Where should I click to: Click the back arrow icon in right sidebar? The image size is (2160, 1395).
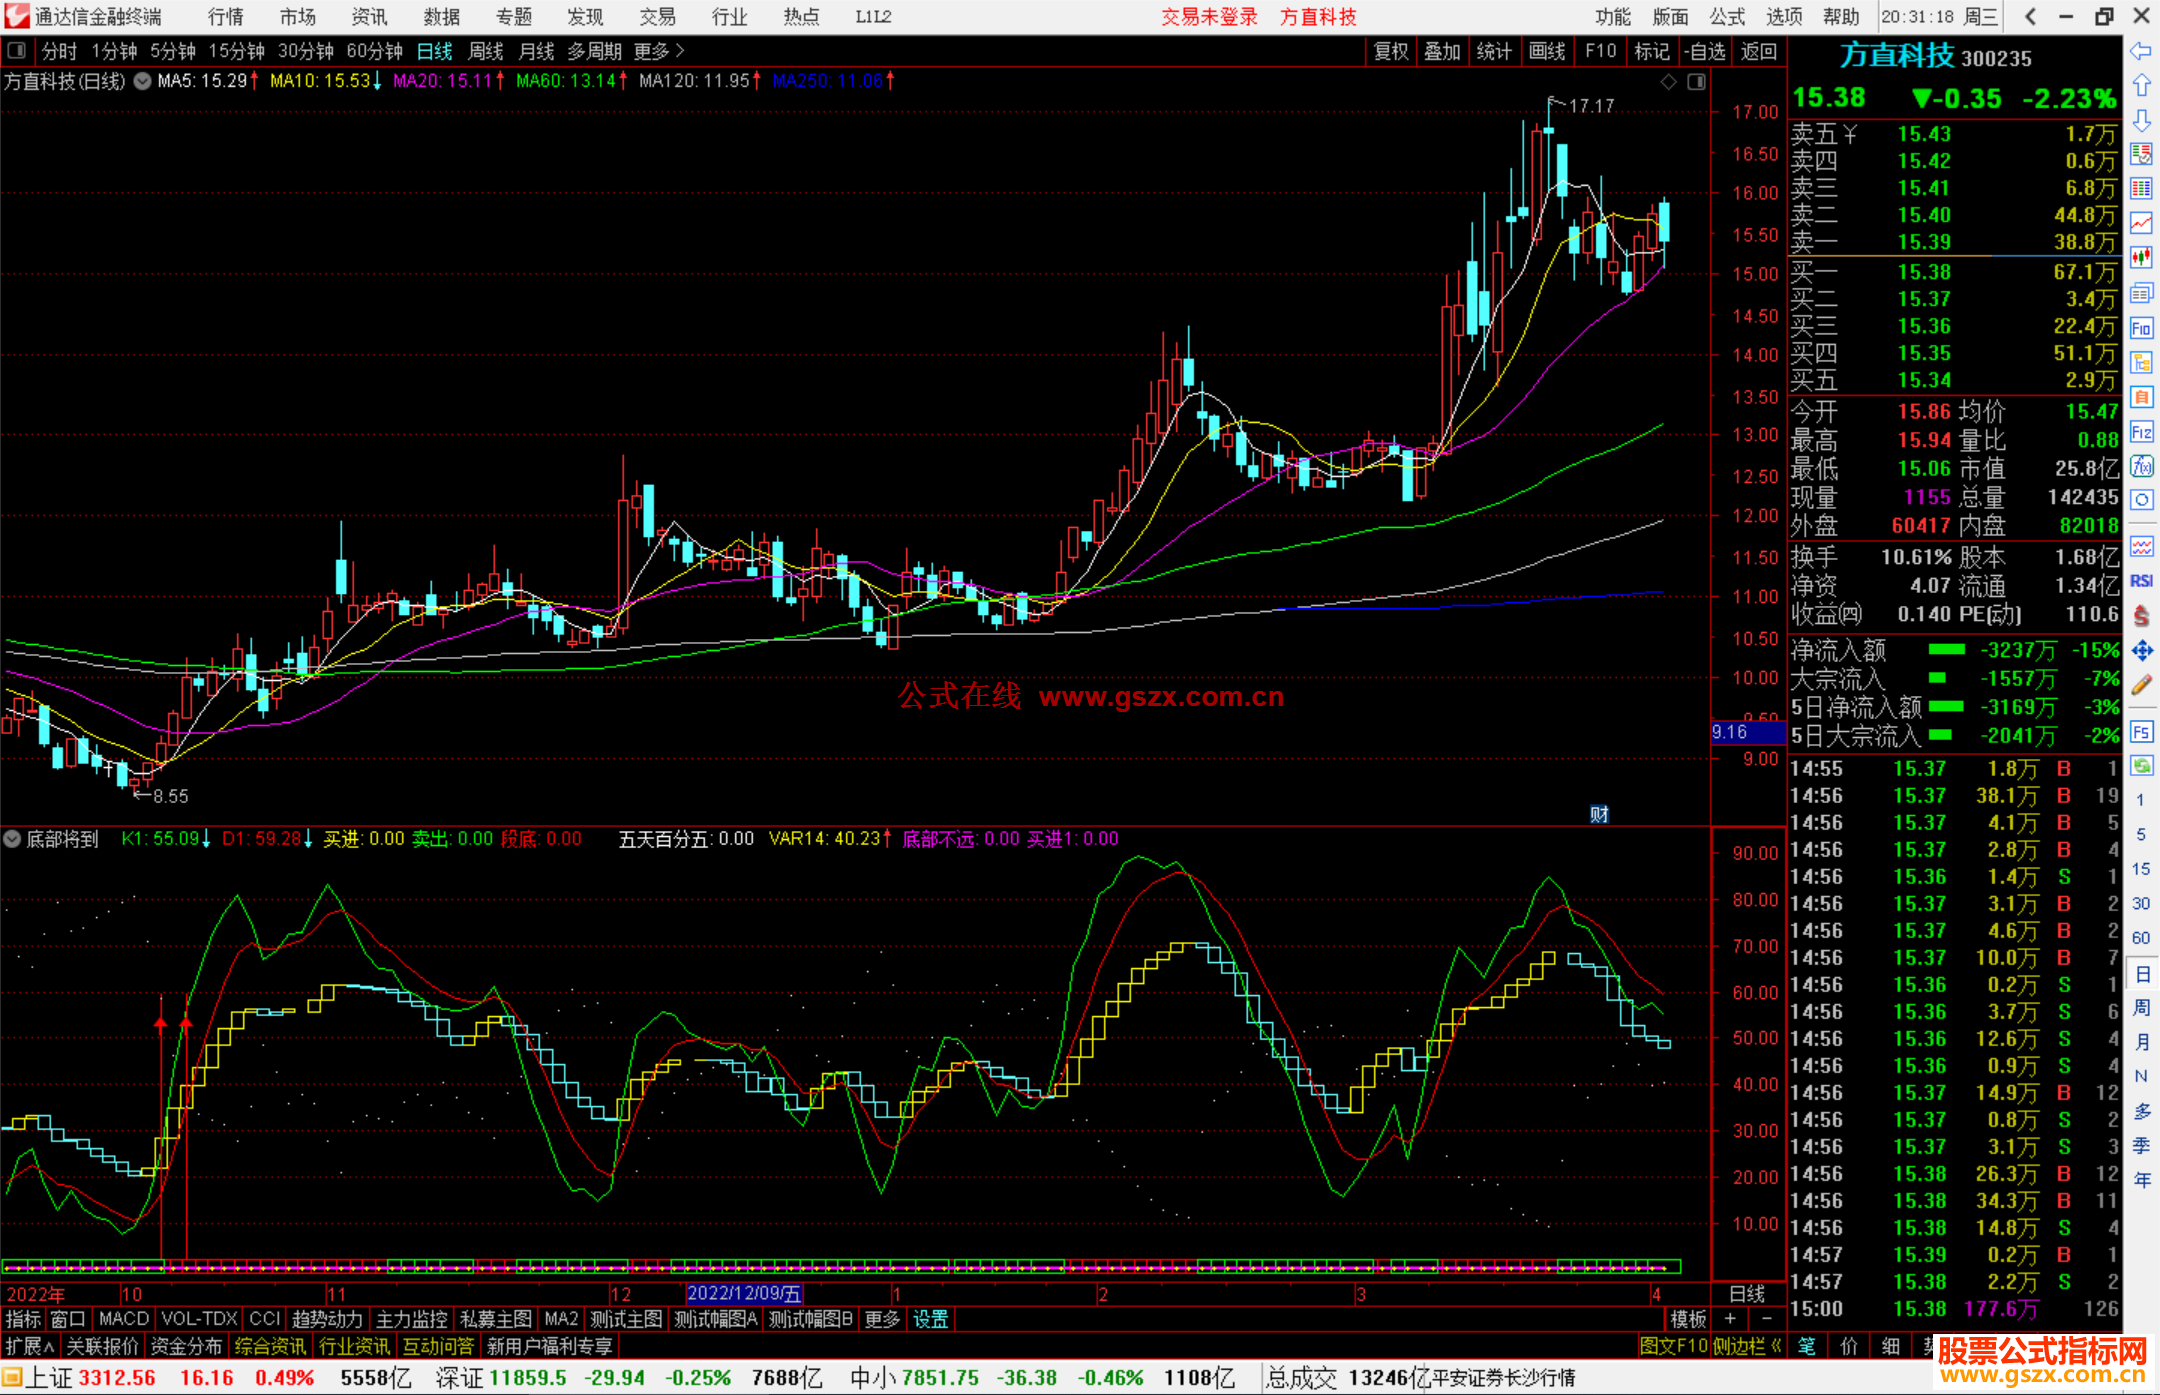click(2141, 51)
